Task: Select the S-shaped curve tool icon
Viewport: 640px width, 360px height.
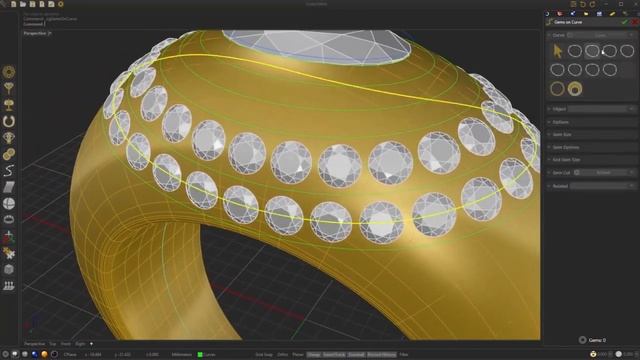Action: [x=9, y=170]
